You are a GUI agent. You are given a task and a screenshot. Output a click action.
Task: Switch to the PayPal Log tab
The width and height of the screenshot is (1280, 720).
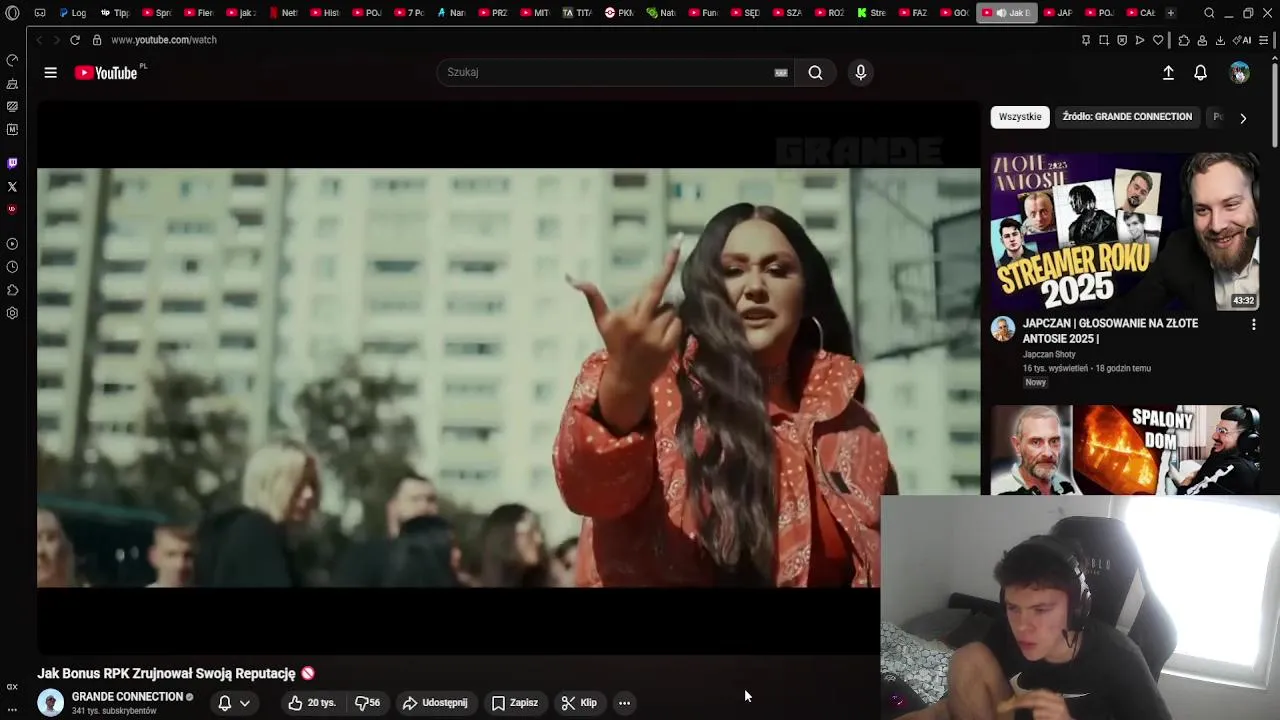point(72,13)
